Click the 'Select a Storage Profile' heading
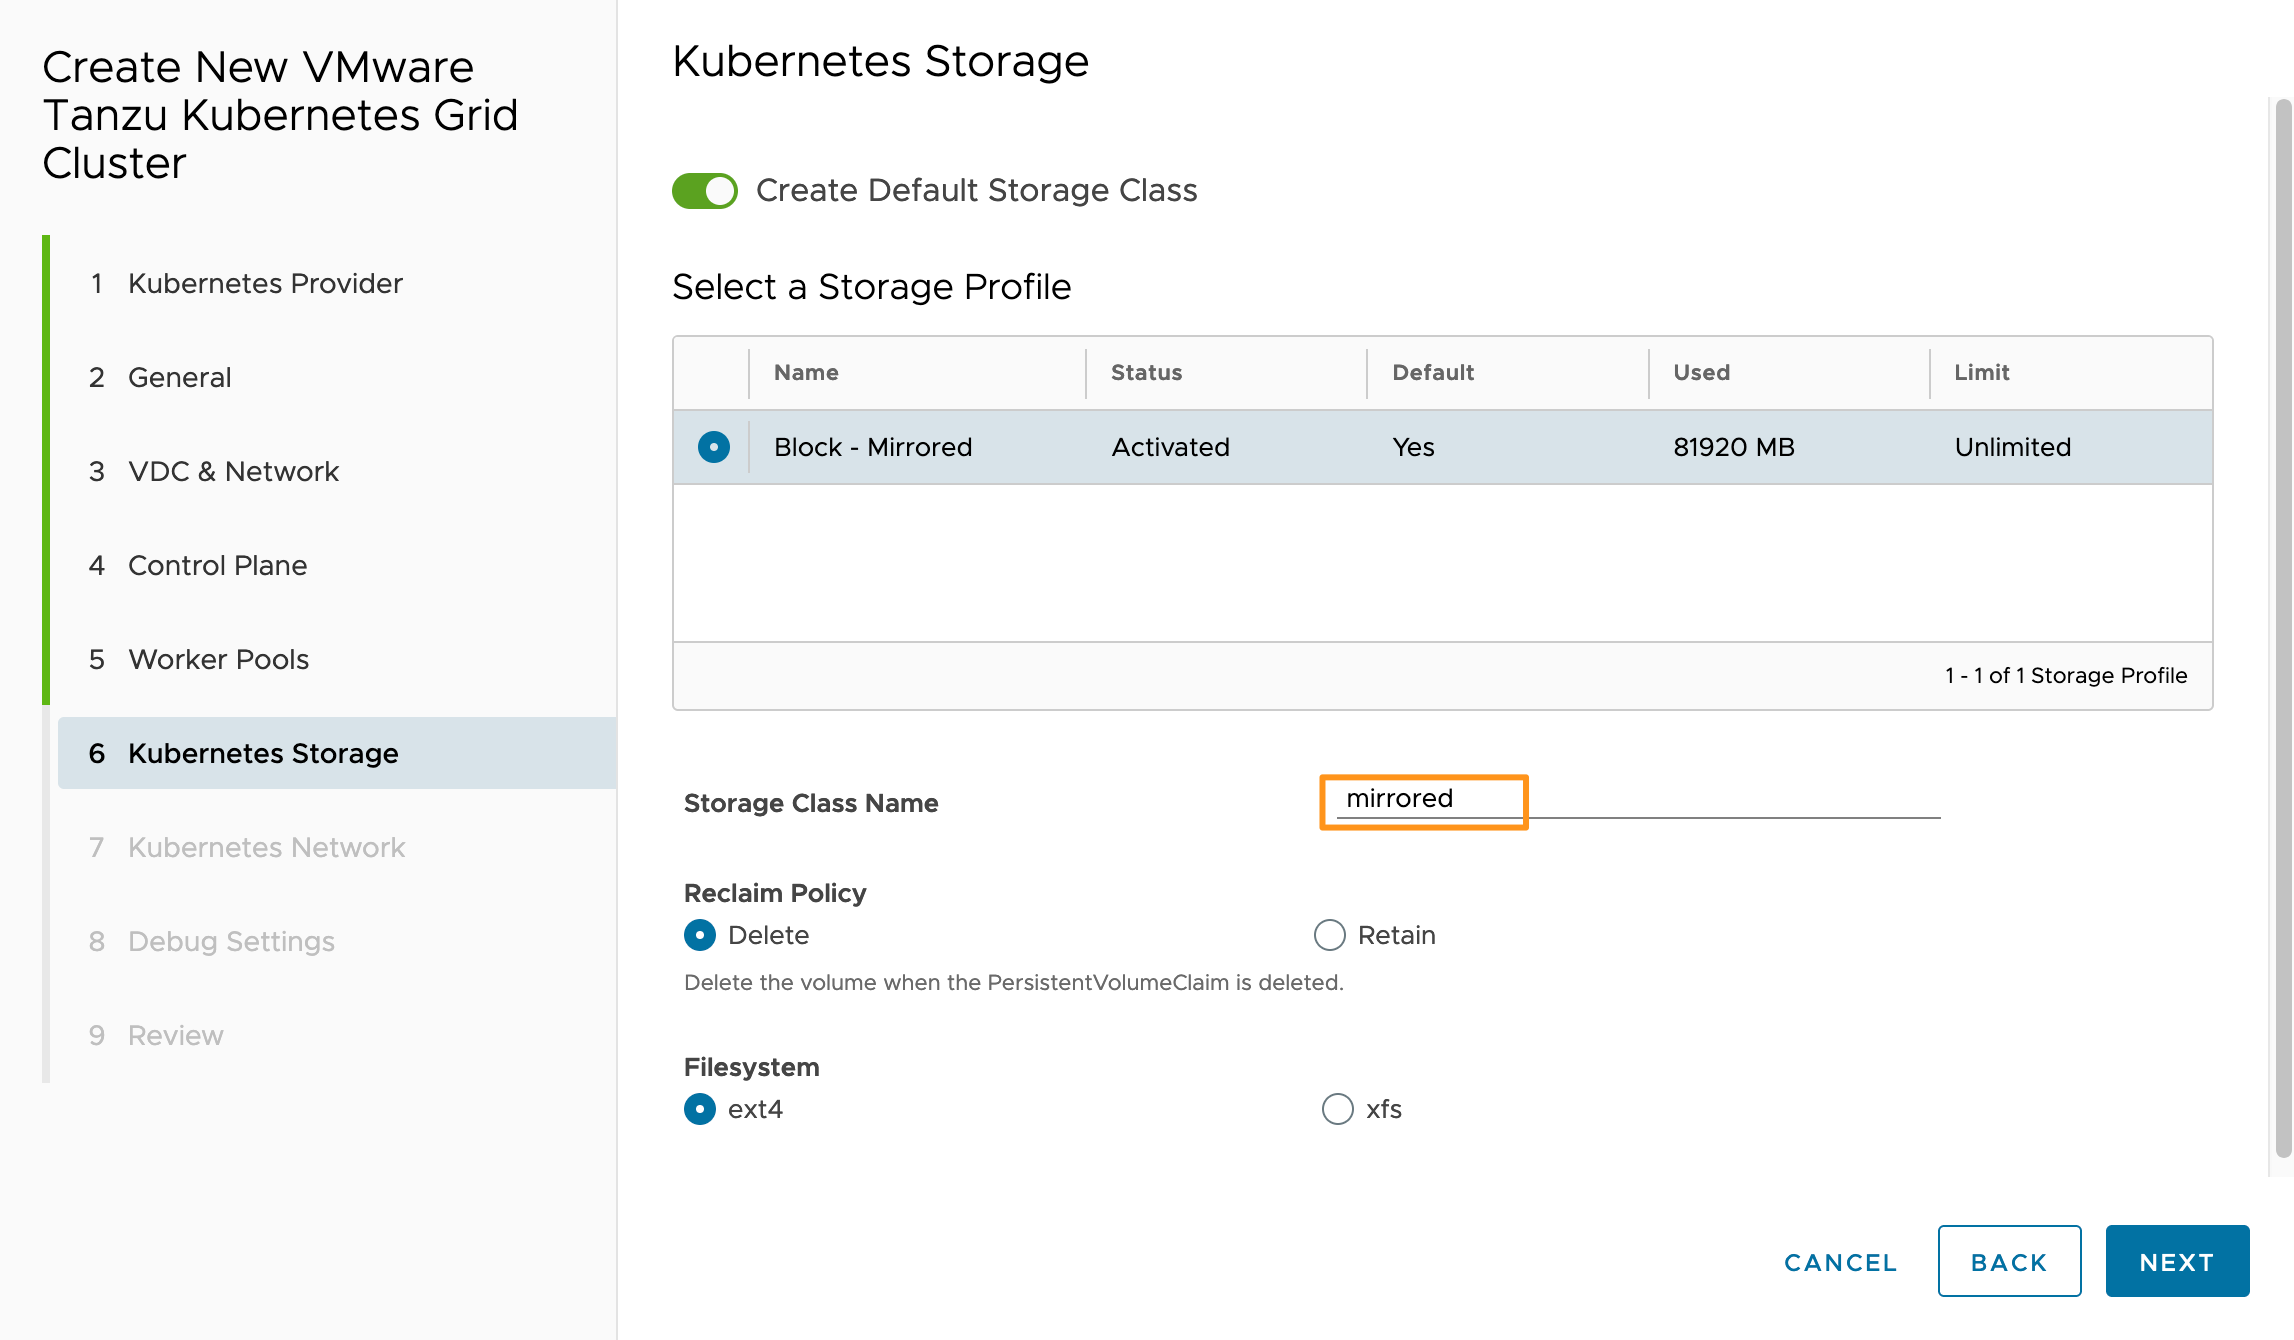This screenshot has height=1340, width=2294. click(872, 287)
